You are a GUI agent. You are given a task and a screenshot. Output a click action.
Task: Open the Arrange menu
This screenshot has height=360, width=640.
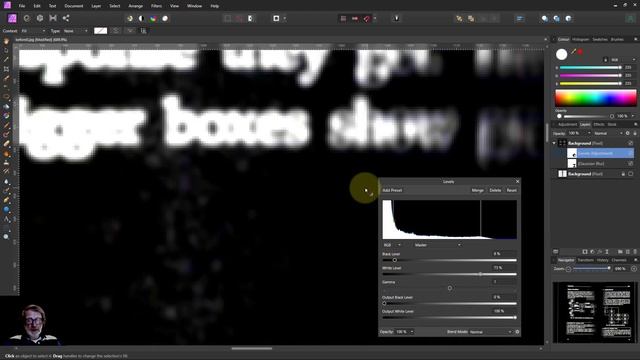(136, 6)
